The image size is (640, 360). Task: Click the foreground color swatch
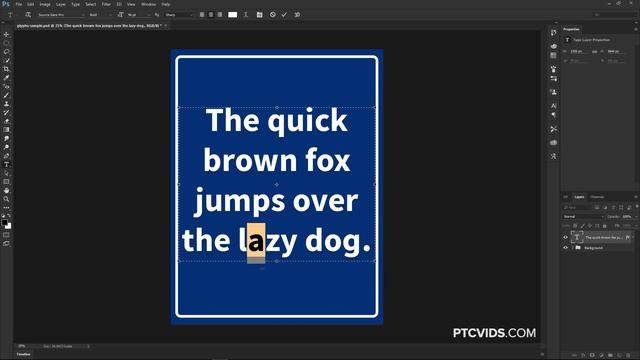[x=4, y=222]
